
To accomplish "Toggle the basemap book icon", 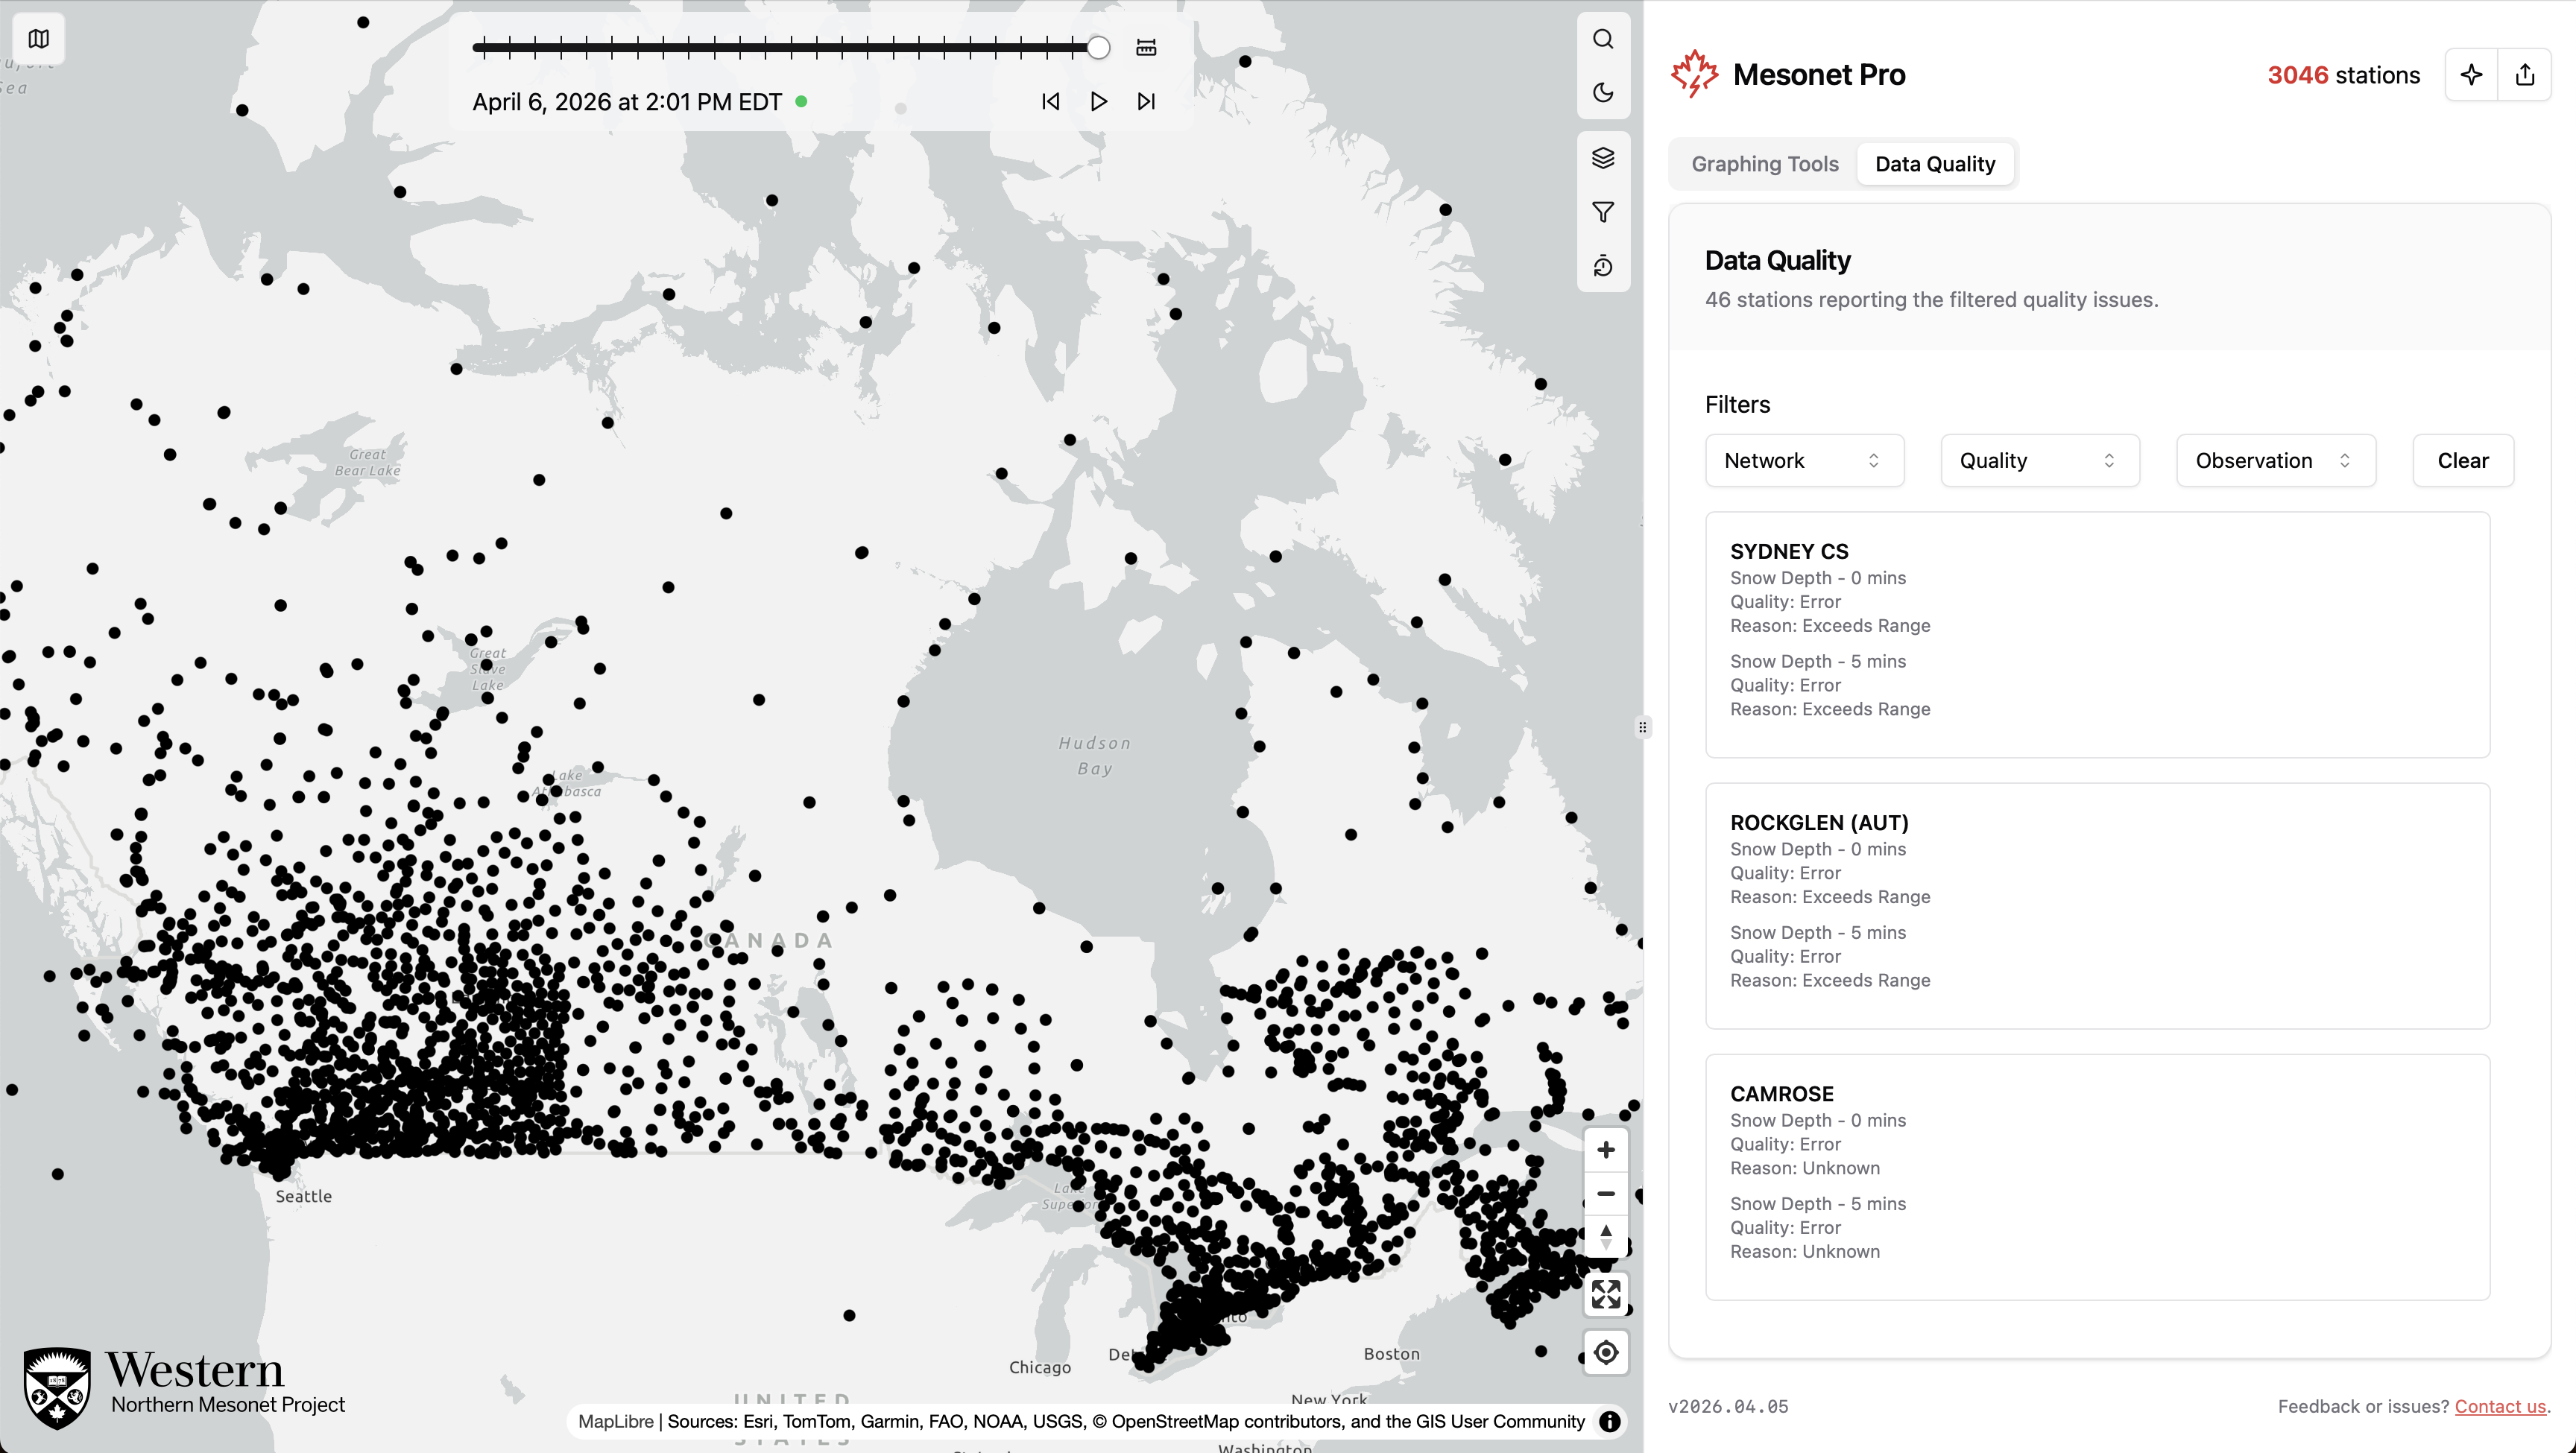I will (x=39, y=39).
